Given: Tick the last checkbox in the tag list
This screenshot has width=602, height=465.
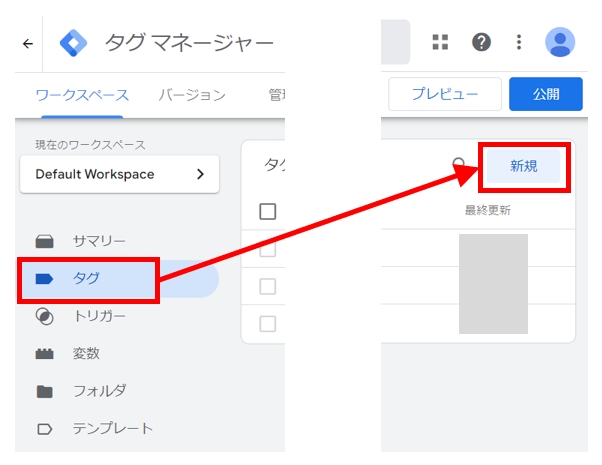Looking at the screenshot, I should (268, 324).
